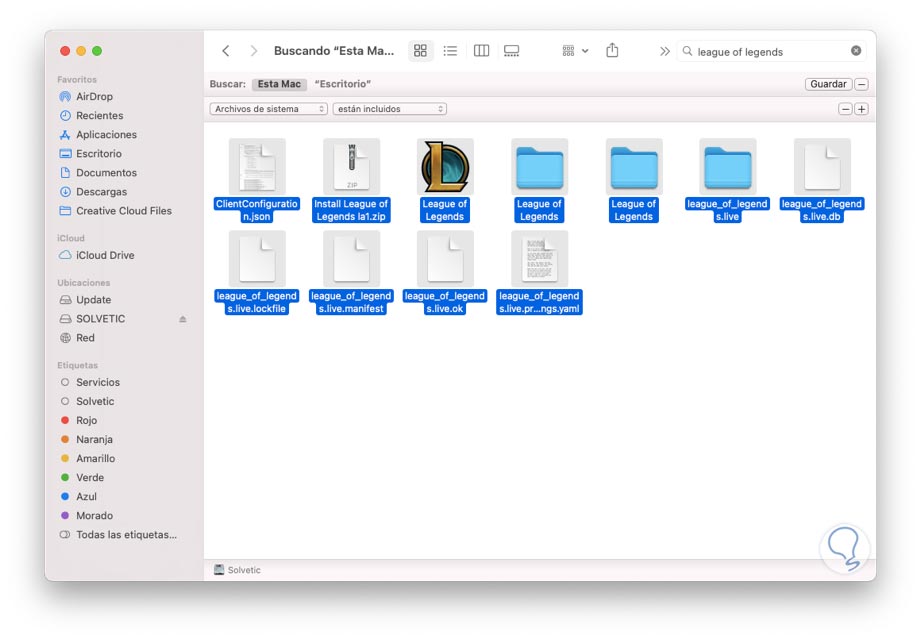Go back with the left arrow button
The width and height of the screenshot is (921, 640).
pos(226,51)
